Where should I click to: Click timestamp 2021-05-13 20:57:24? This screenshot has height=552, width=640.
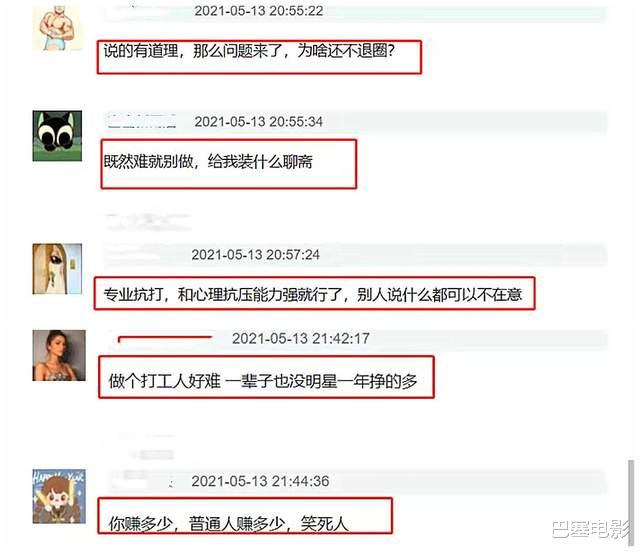[x=256, y=255]
